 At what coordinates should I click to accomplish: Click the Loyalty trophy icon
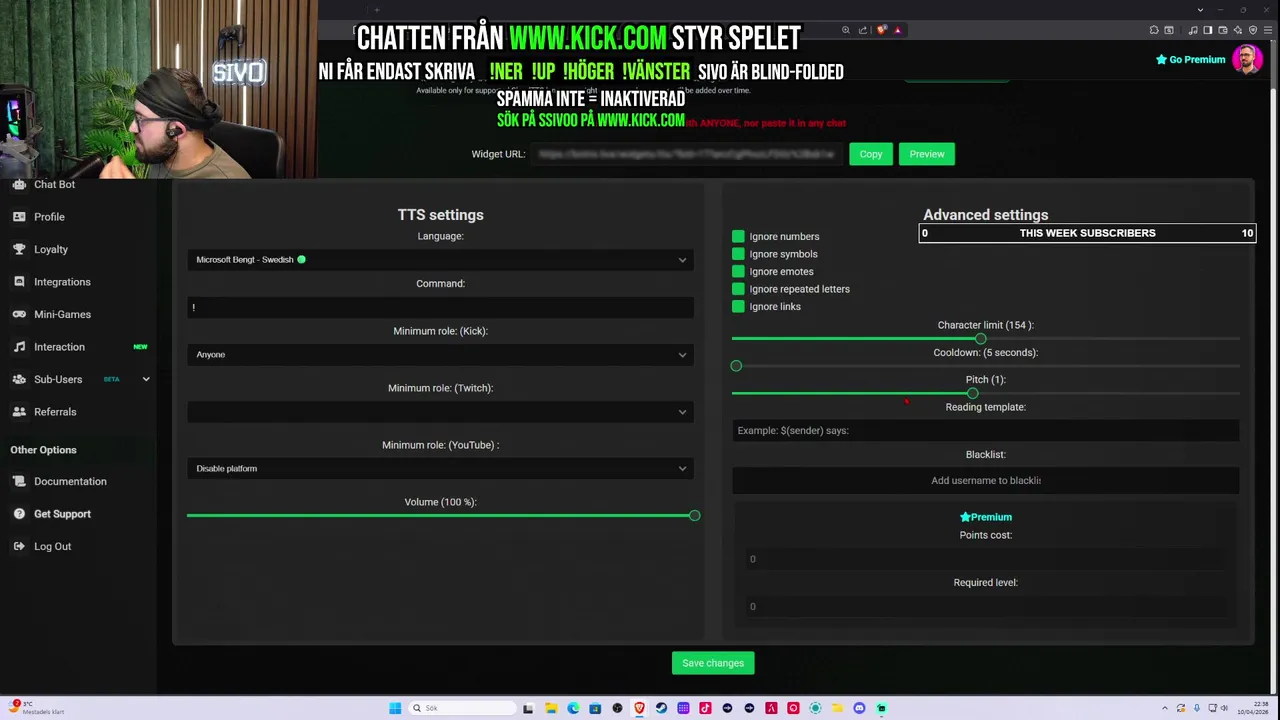pyautogui.click(x=19, y=249)
